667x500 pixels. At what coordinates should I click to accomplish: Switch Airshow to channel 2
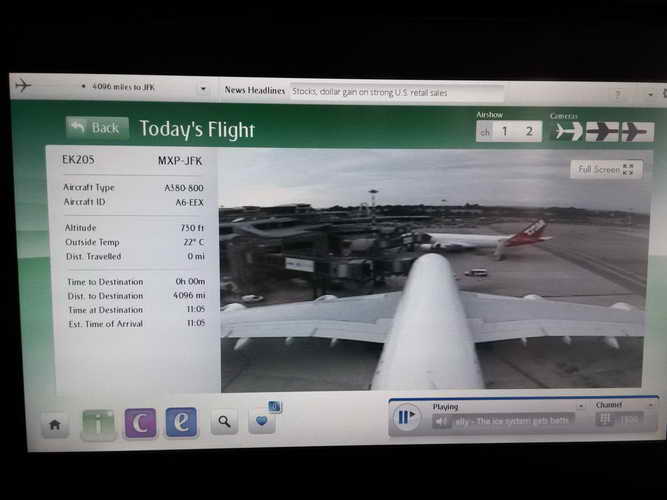(529, 131)
